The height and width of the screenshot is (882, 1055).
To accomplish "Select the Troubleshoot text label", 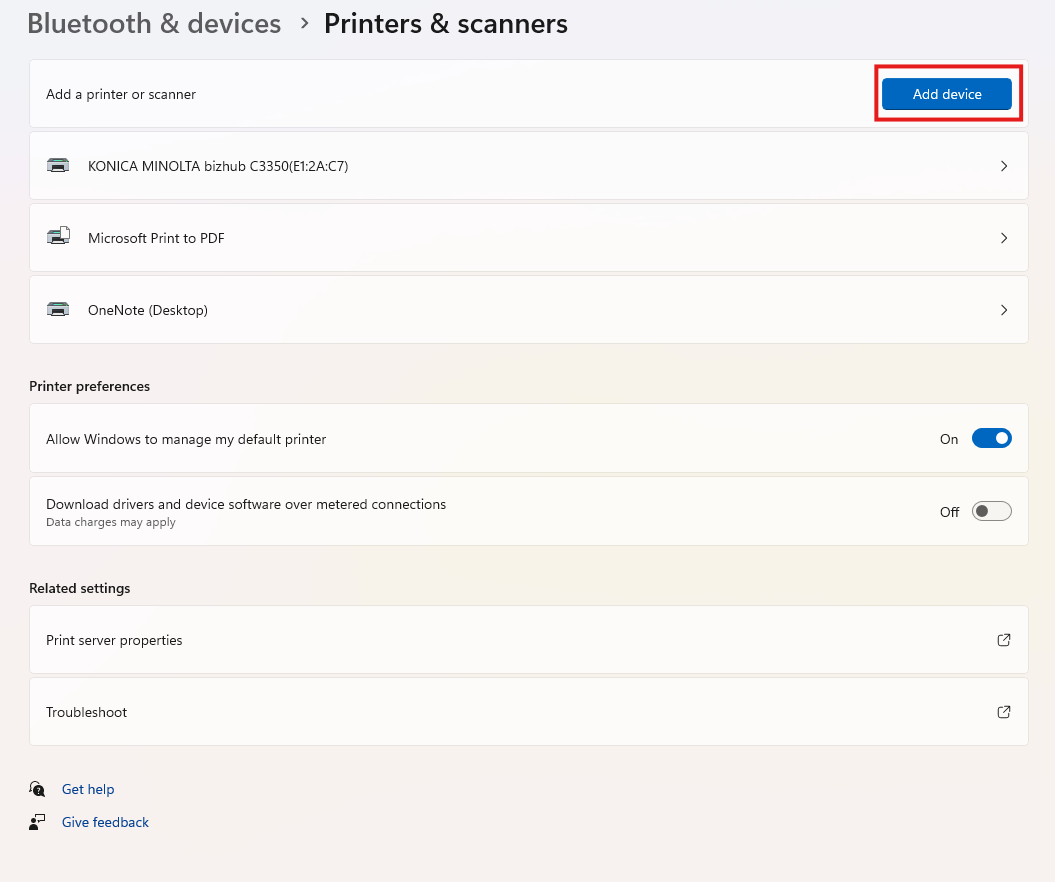I will pyautogui.click(x=87, y=712).
